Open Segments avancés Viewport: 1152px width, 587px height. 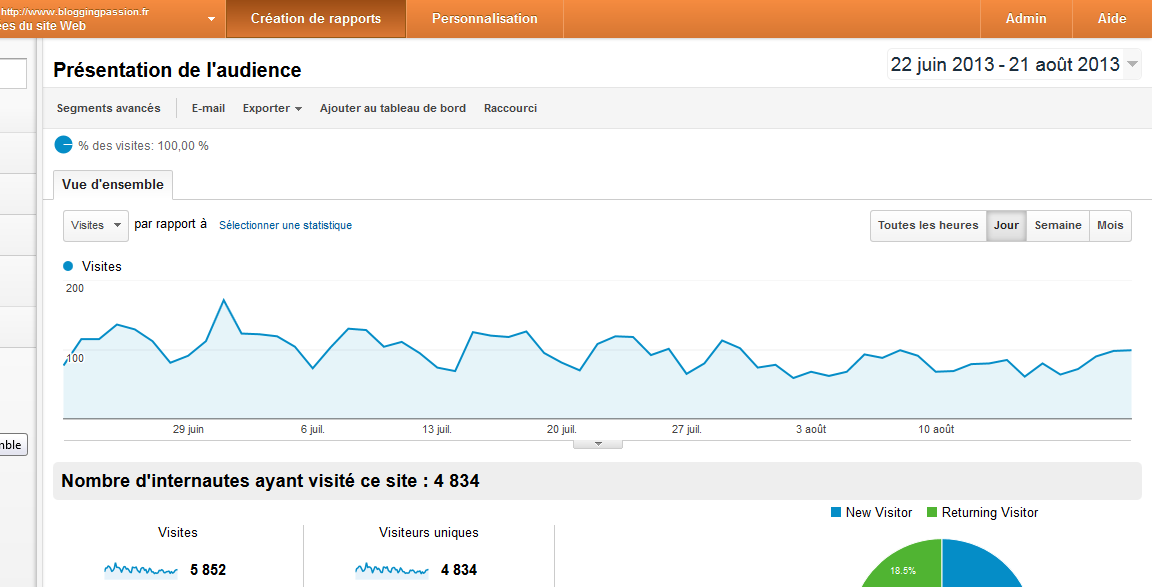click(x=109, y=108)
